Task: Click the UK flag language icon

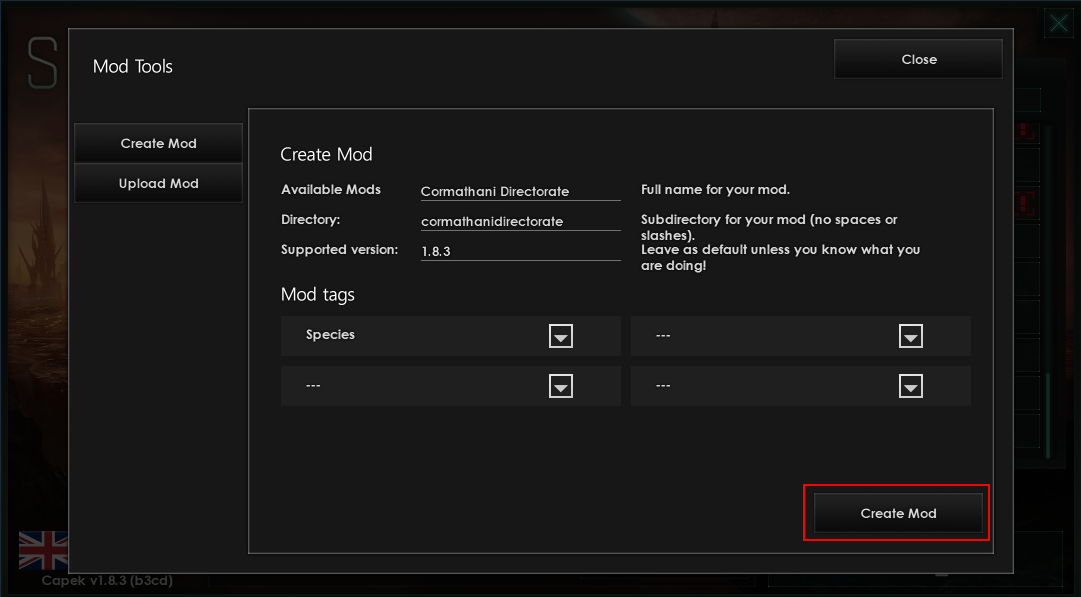Action: tap(43, 550)
